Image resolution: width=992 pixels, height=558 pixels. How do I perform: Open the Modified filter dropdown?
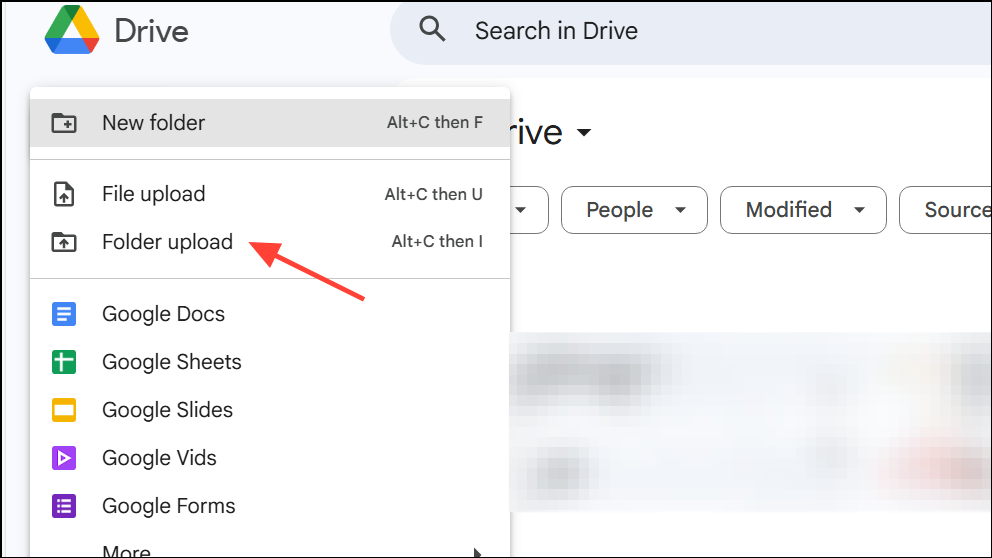(803, 210)
